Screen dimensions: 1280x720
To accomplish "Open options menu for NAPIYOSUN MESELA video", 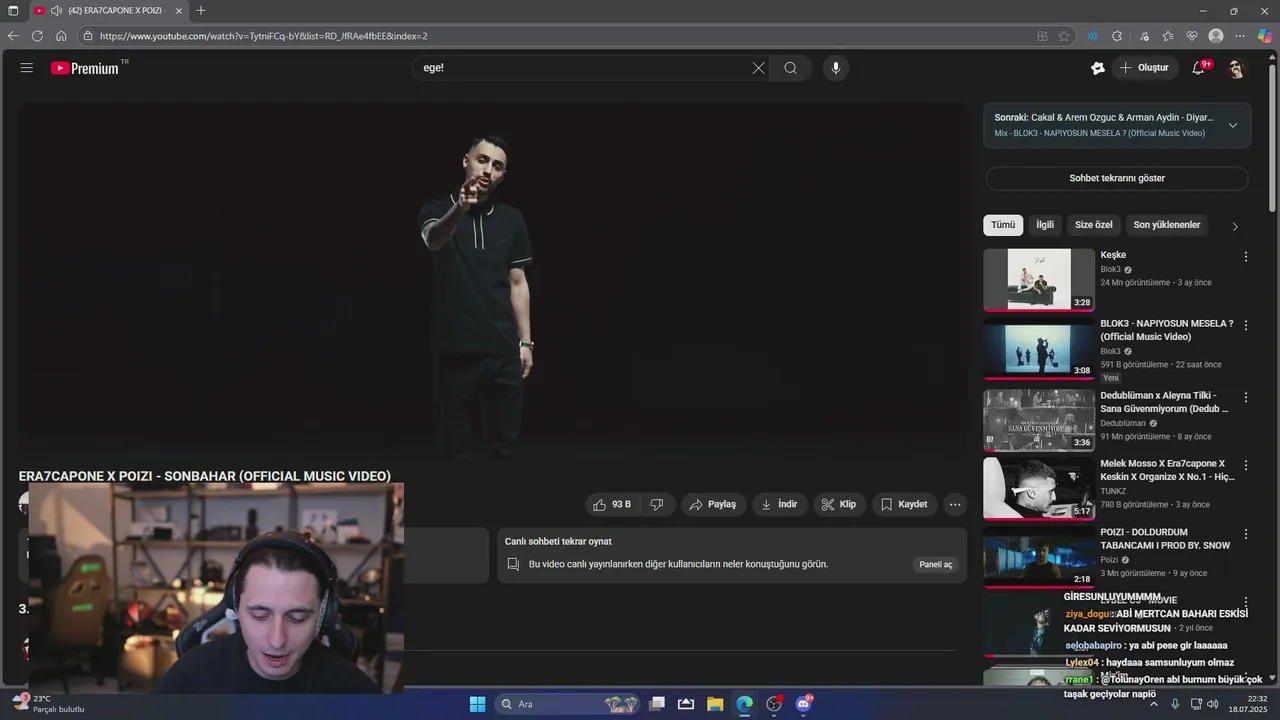I will [x=1246, y=326].
